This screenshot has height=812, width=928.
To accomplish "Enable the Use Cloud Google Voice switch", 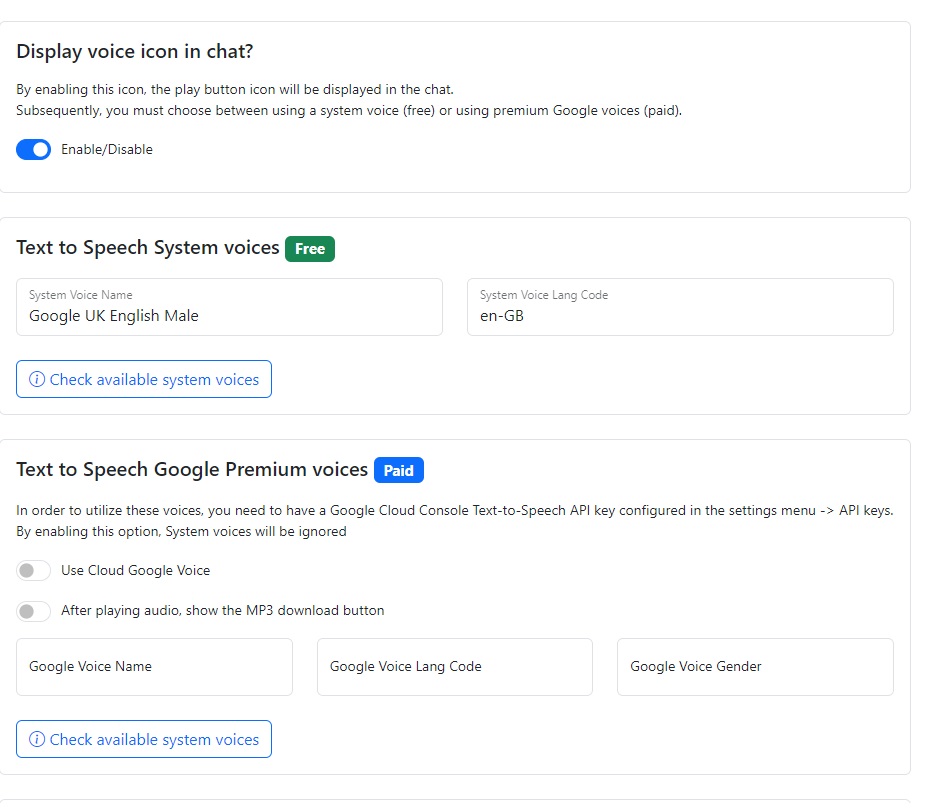I will tap(33, 571).
